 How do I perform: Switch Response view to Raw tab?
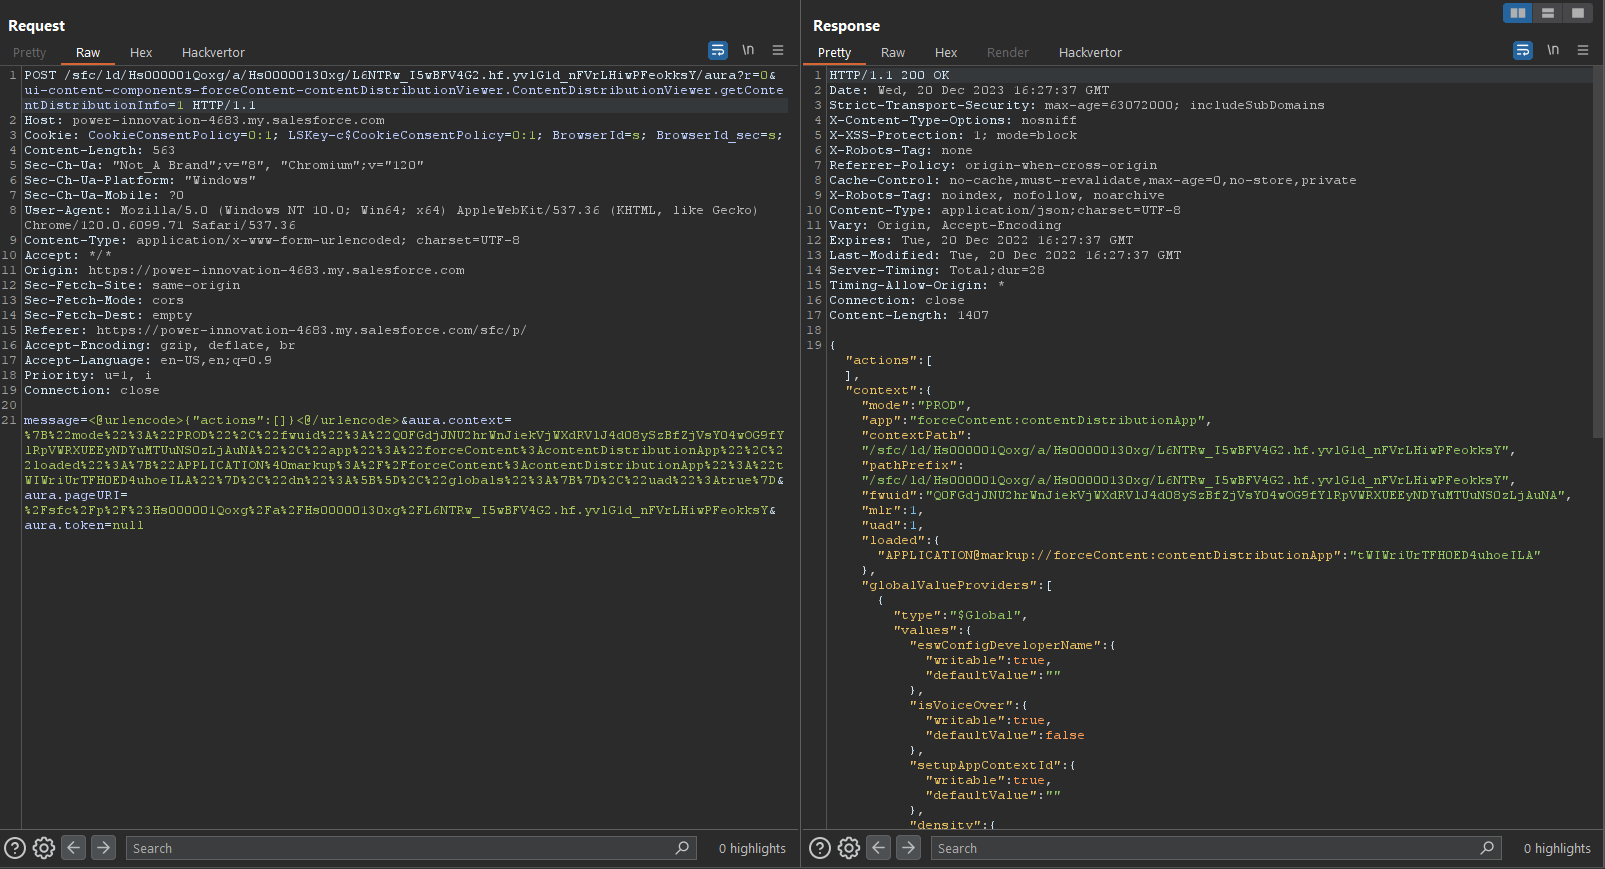[x=893, y=53]
